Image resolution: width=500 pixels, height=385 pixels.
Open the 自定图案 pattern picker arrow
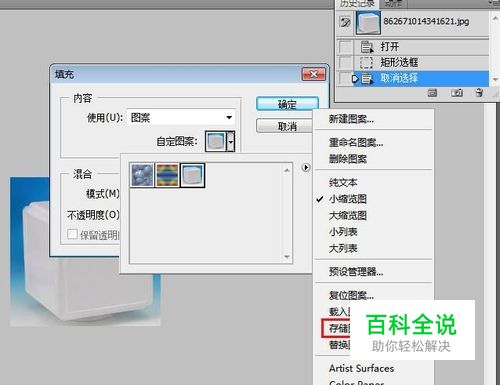coord(231,141)
